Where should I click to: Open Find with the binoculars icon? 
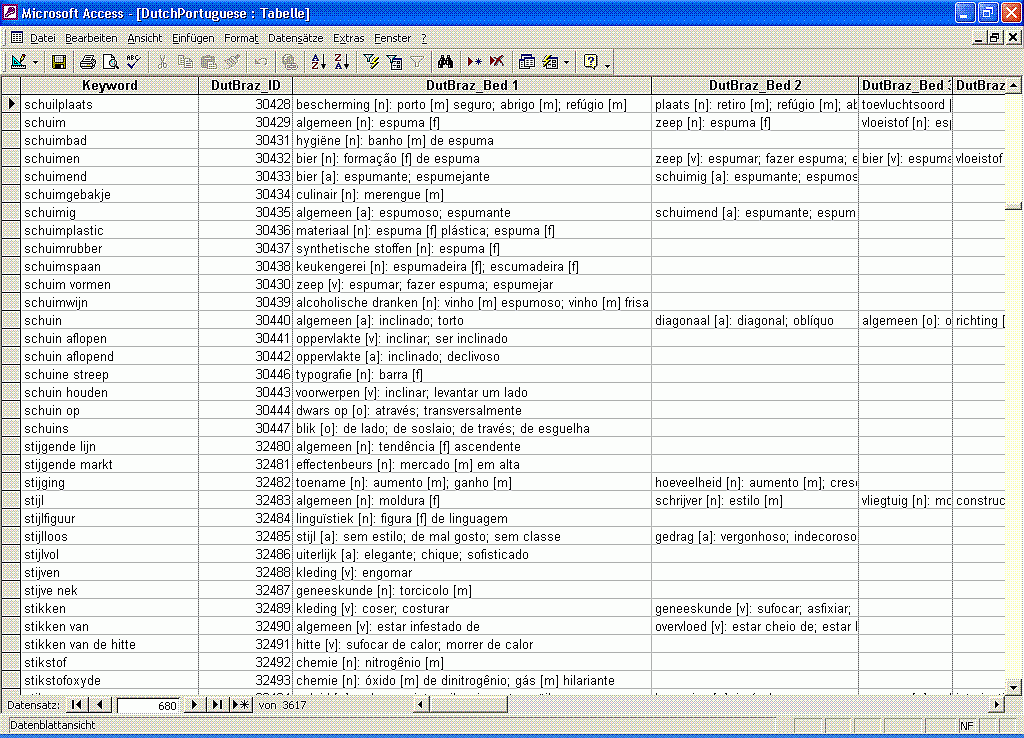[x=445, y=62]
